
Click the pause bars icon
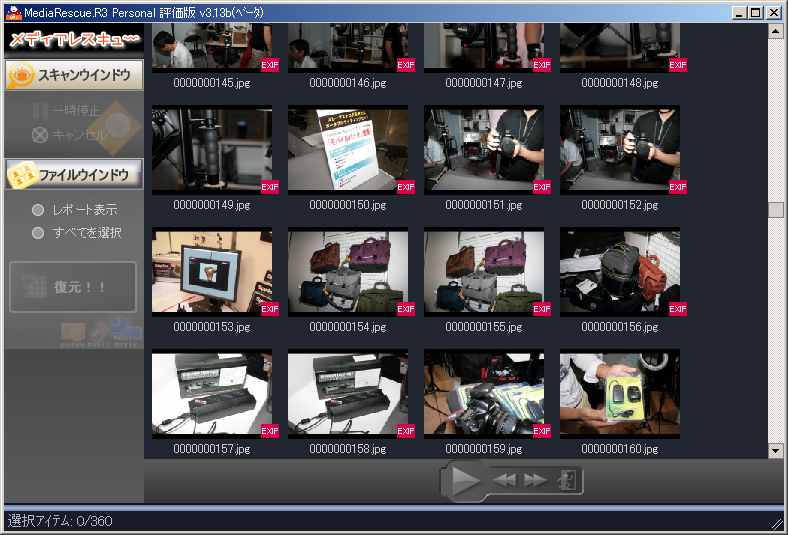(x=40, y=111)
